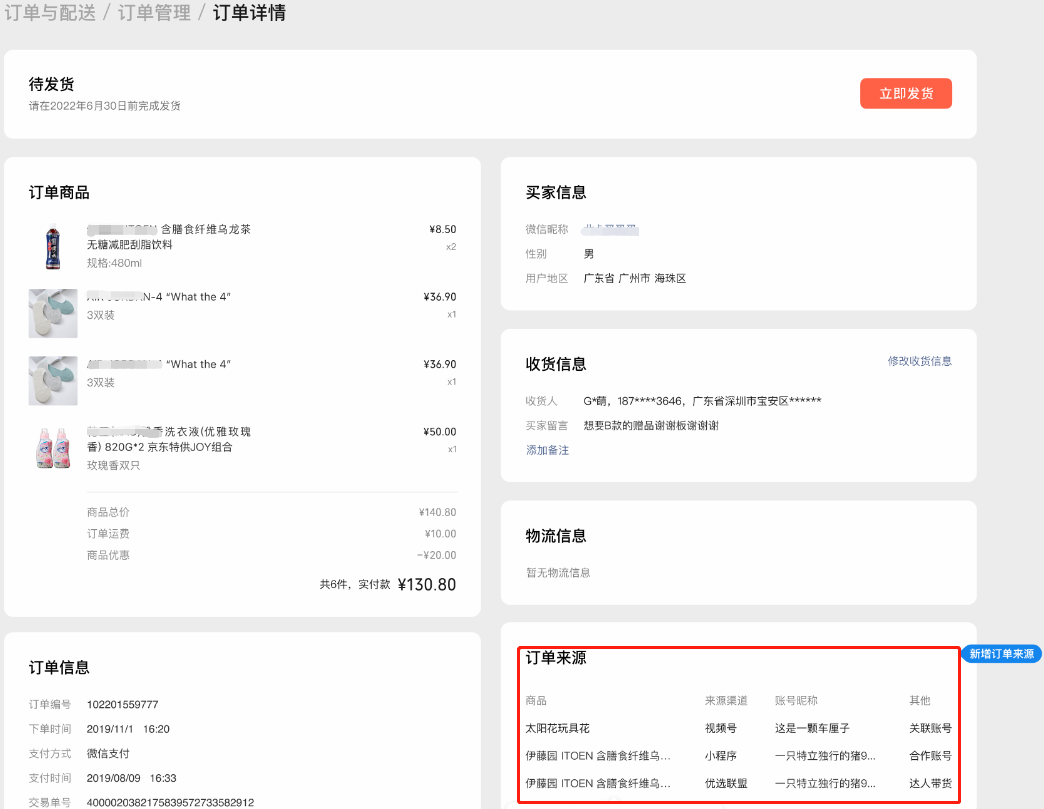Select the 优选联盟 source channel entry

726,783
